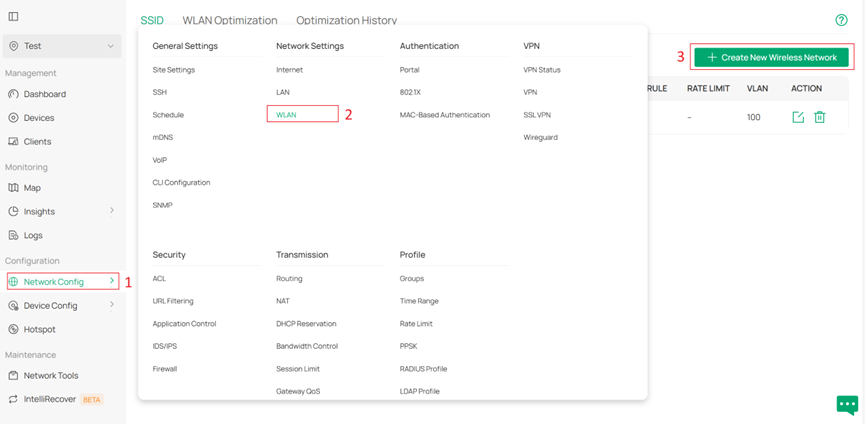Click Create New Wireless Network button
The image size is (865, 424).
(771, 57)
